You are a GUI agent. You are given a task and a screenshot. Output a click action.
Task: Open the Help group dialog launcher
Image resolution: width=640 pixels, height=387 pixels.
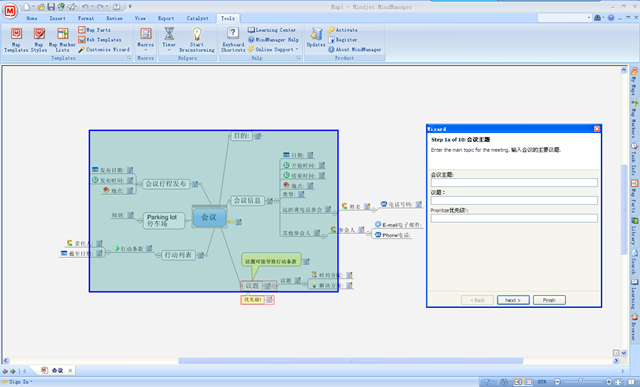[x=299, y=58]
